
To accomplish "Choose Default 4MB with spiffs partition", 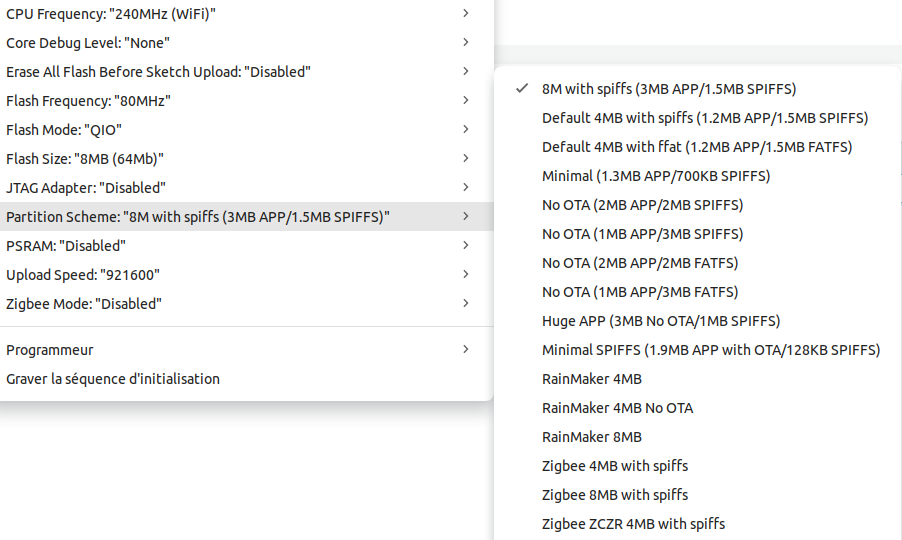I will [x=704, y=118].
